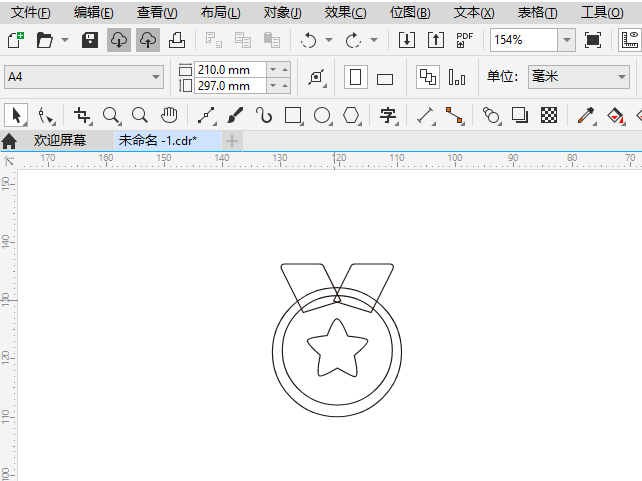Select the Zoom tool with flyout

click(x=111, y=115)
